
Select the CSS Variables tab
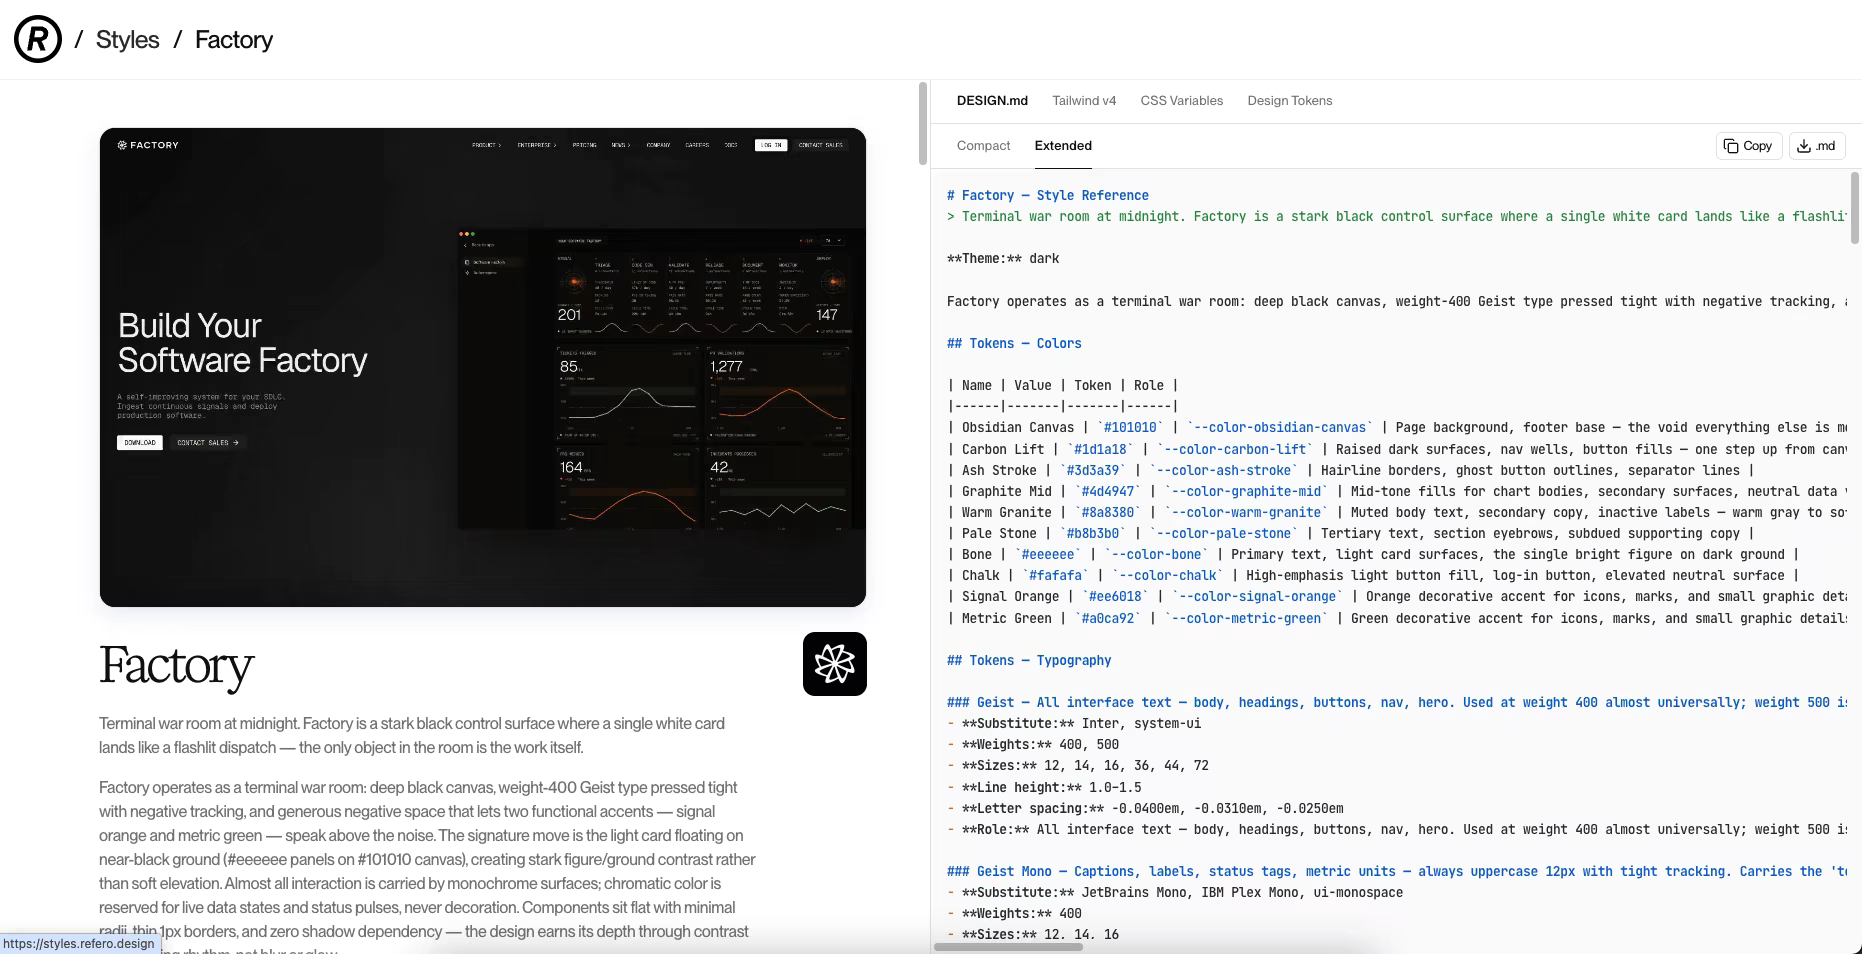click(1182, 101)
